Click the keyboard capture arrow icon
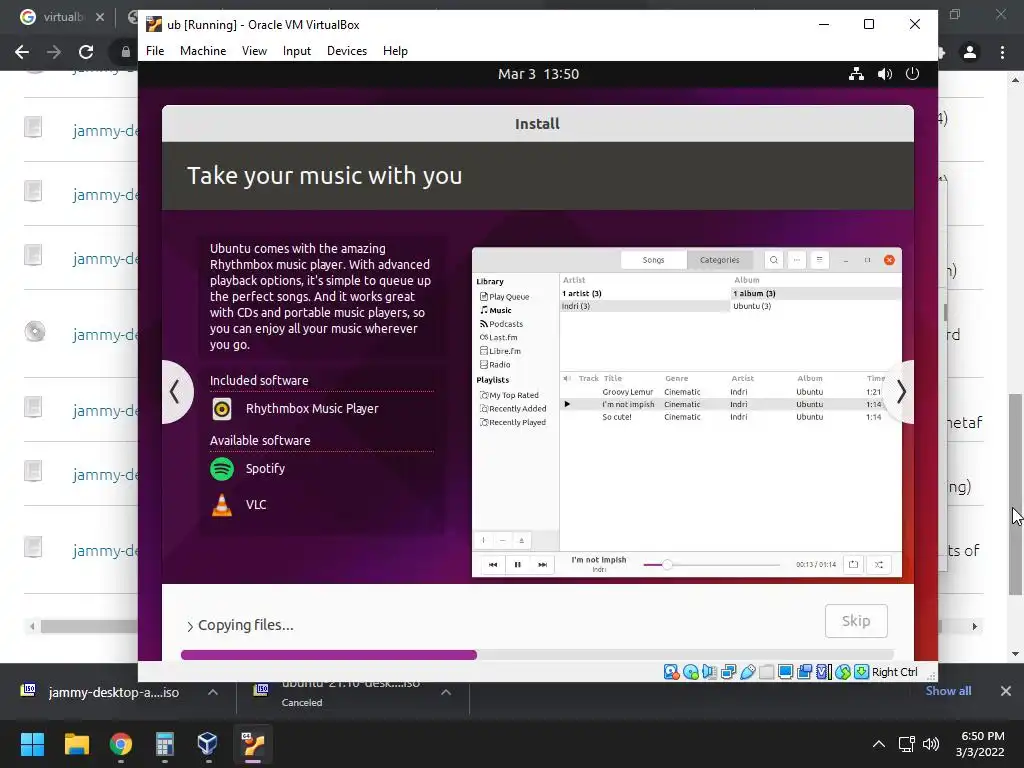 click(x=861, y=672)
